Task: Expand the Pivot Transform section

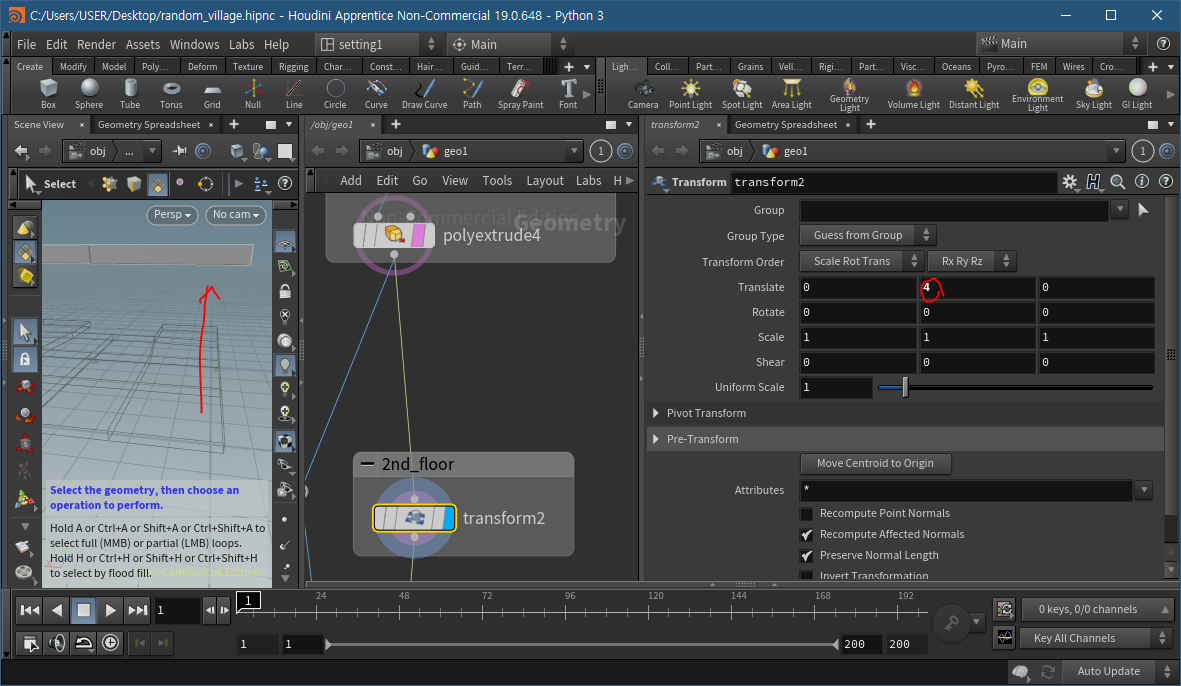Action: point(656,413)
